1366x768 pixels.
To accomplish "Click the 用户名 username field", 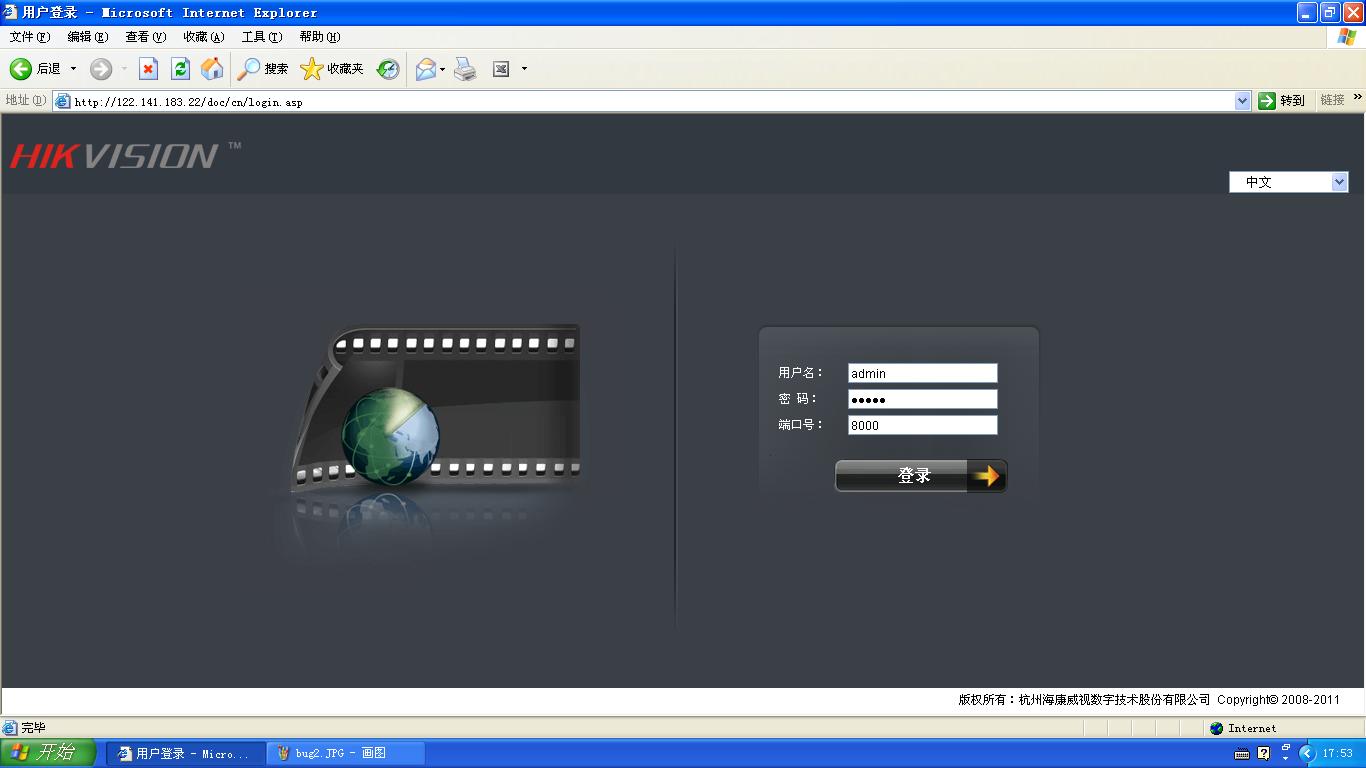I will pos(923,373).
